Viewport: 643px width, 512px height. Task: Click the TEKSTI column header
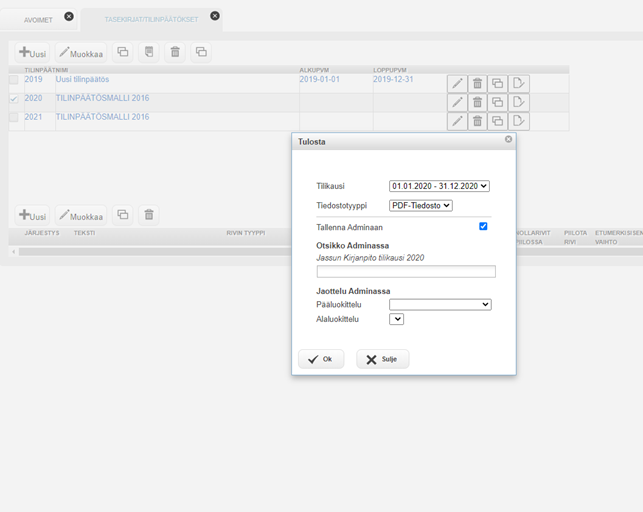tap(84, 233)
